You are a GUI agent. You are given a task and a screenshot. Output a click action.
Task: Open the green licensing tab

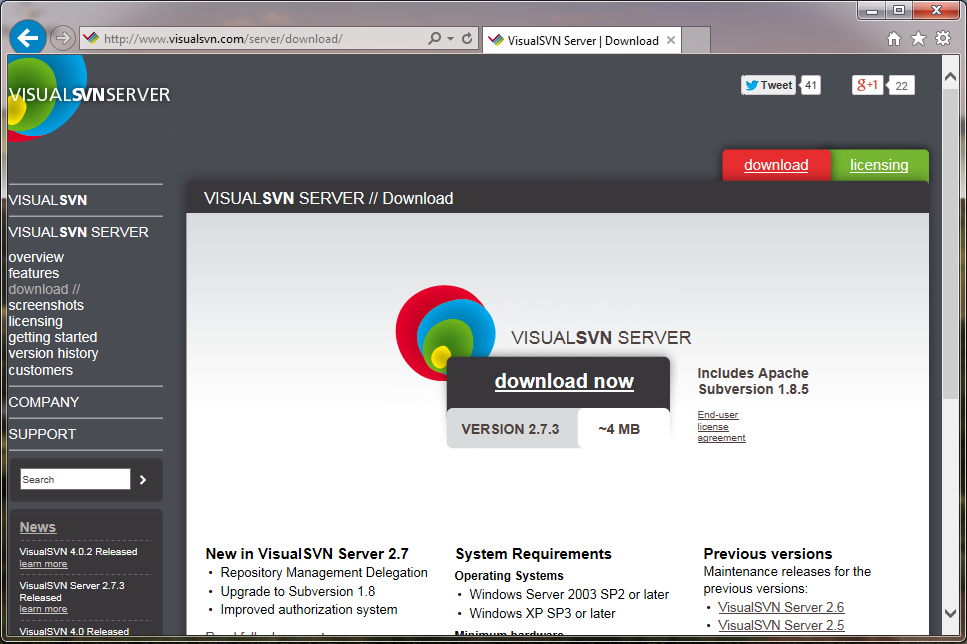[x=879, y=165]
